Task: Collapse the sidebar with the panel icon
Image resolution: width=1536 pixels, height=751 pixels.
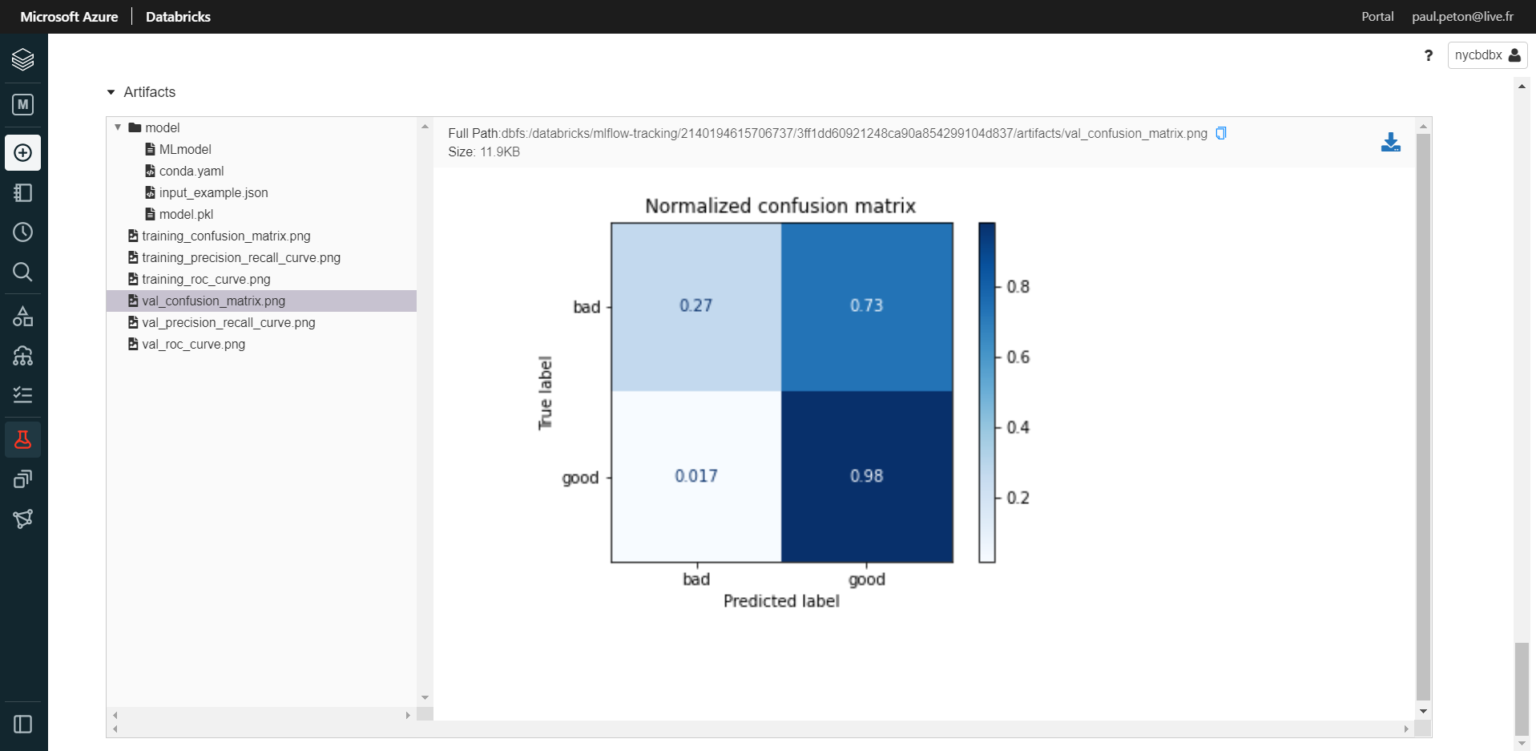Action: coord(22,724)
